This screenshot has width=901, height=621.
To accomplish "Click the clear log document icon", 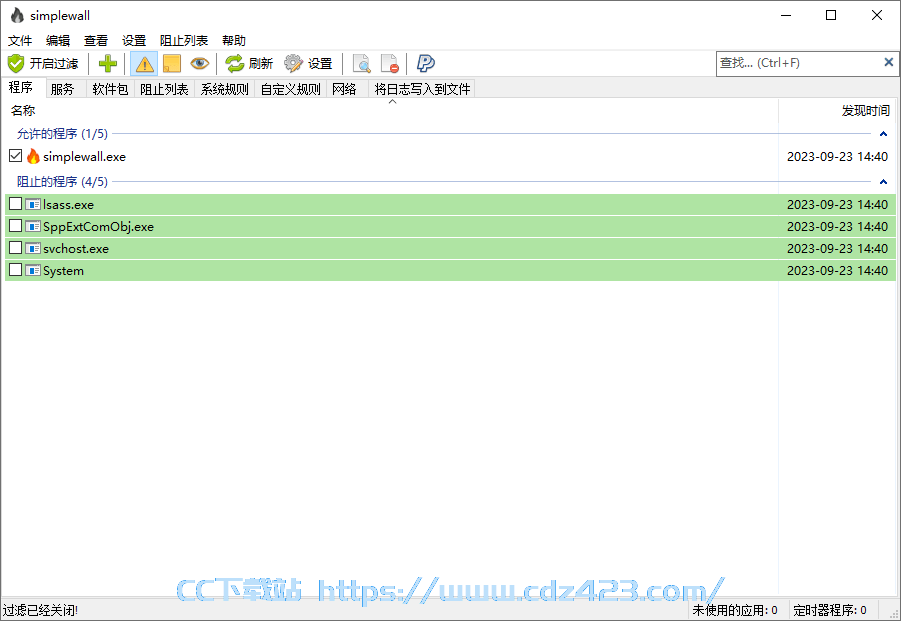I will [389, 63].
